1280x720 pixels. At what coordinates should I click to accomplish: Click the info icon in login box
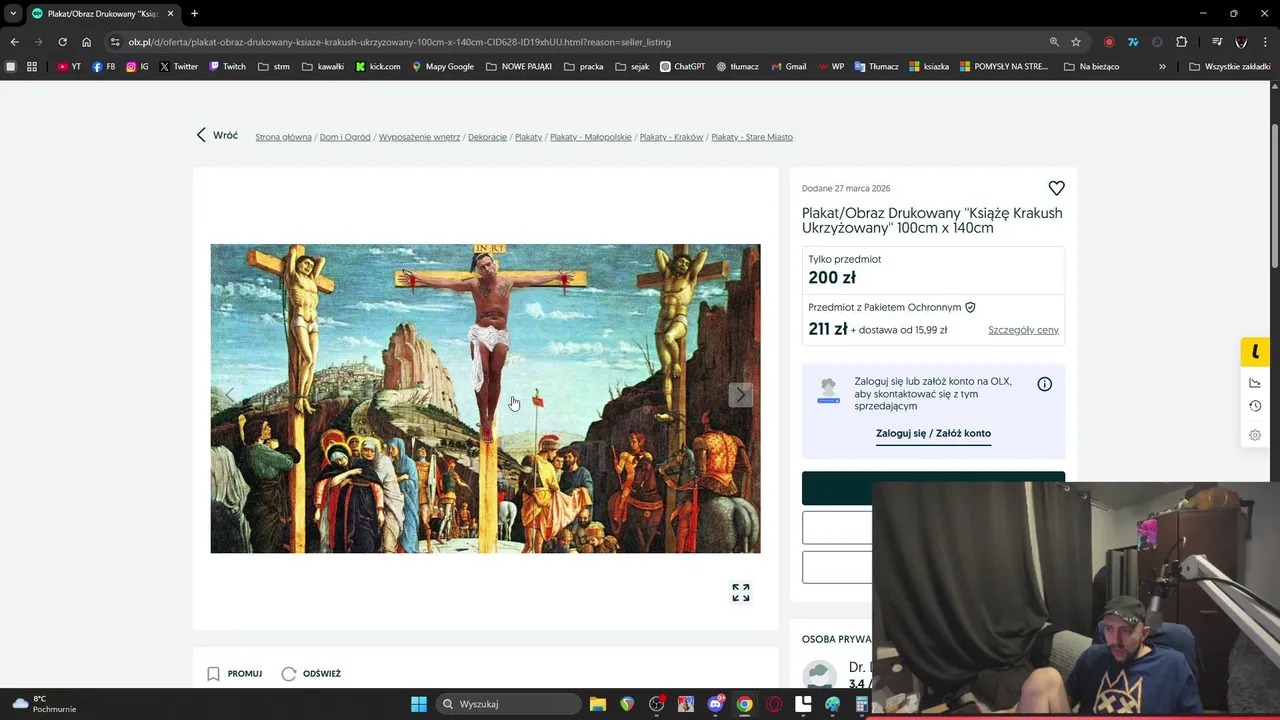coord(1044,384)
